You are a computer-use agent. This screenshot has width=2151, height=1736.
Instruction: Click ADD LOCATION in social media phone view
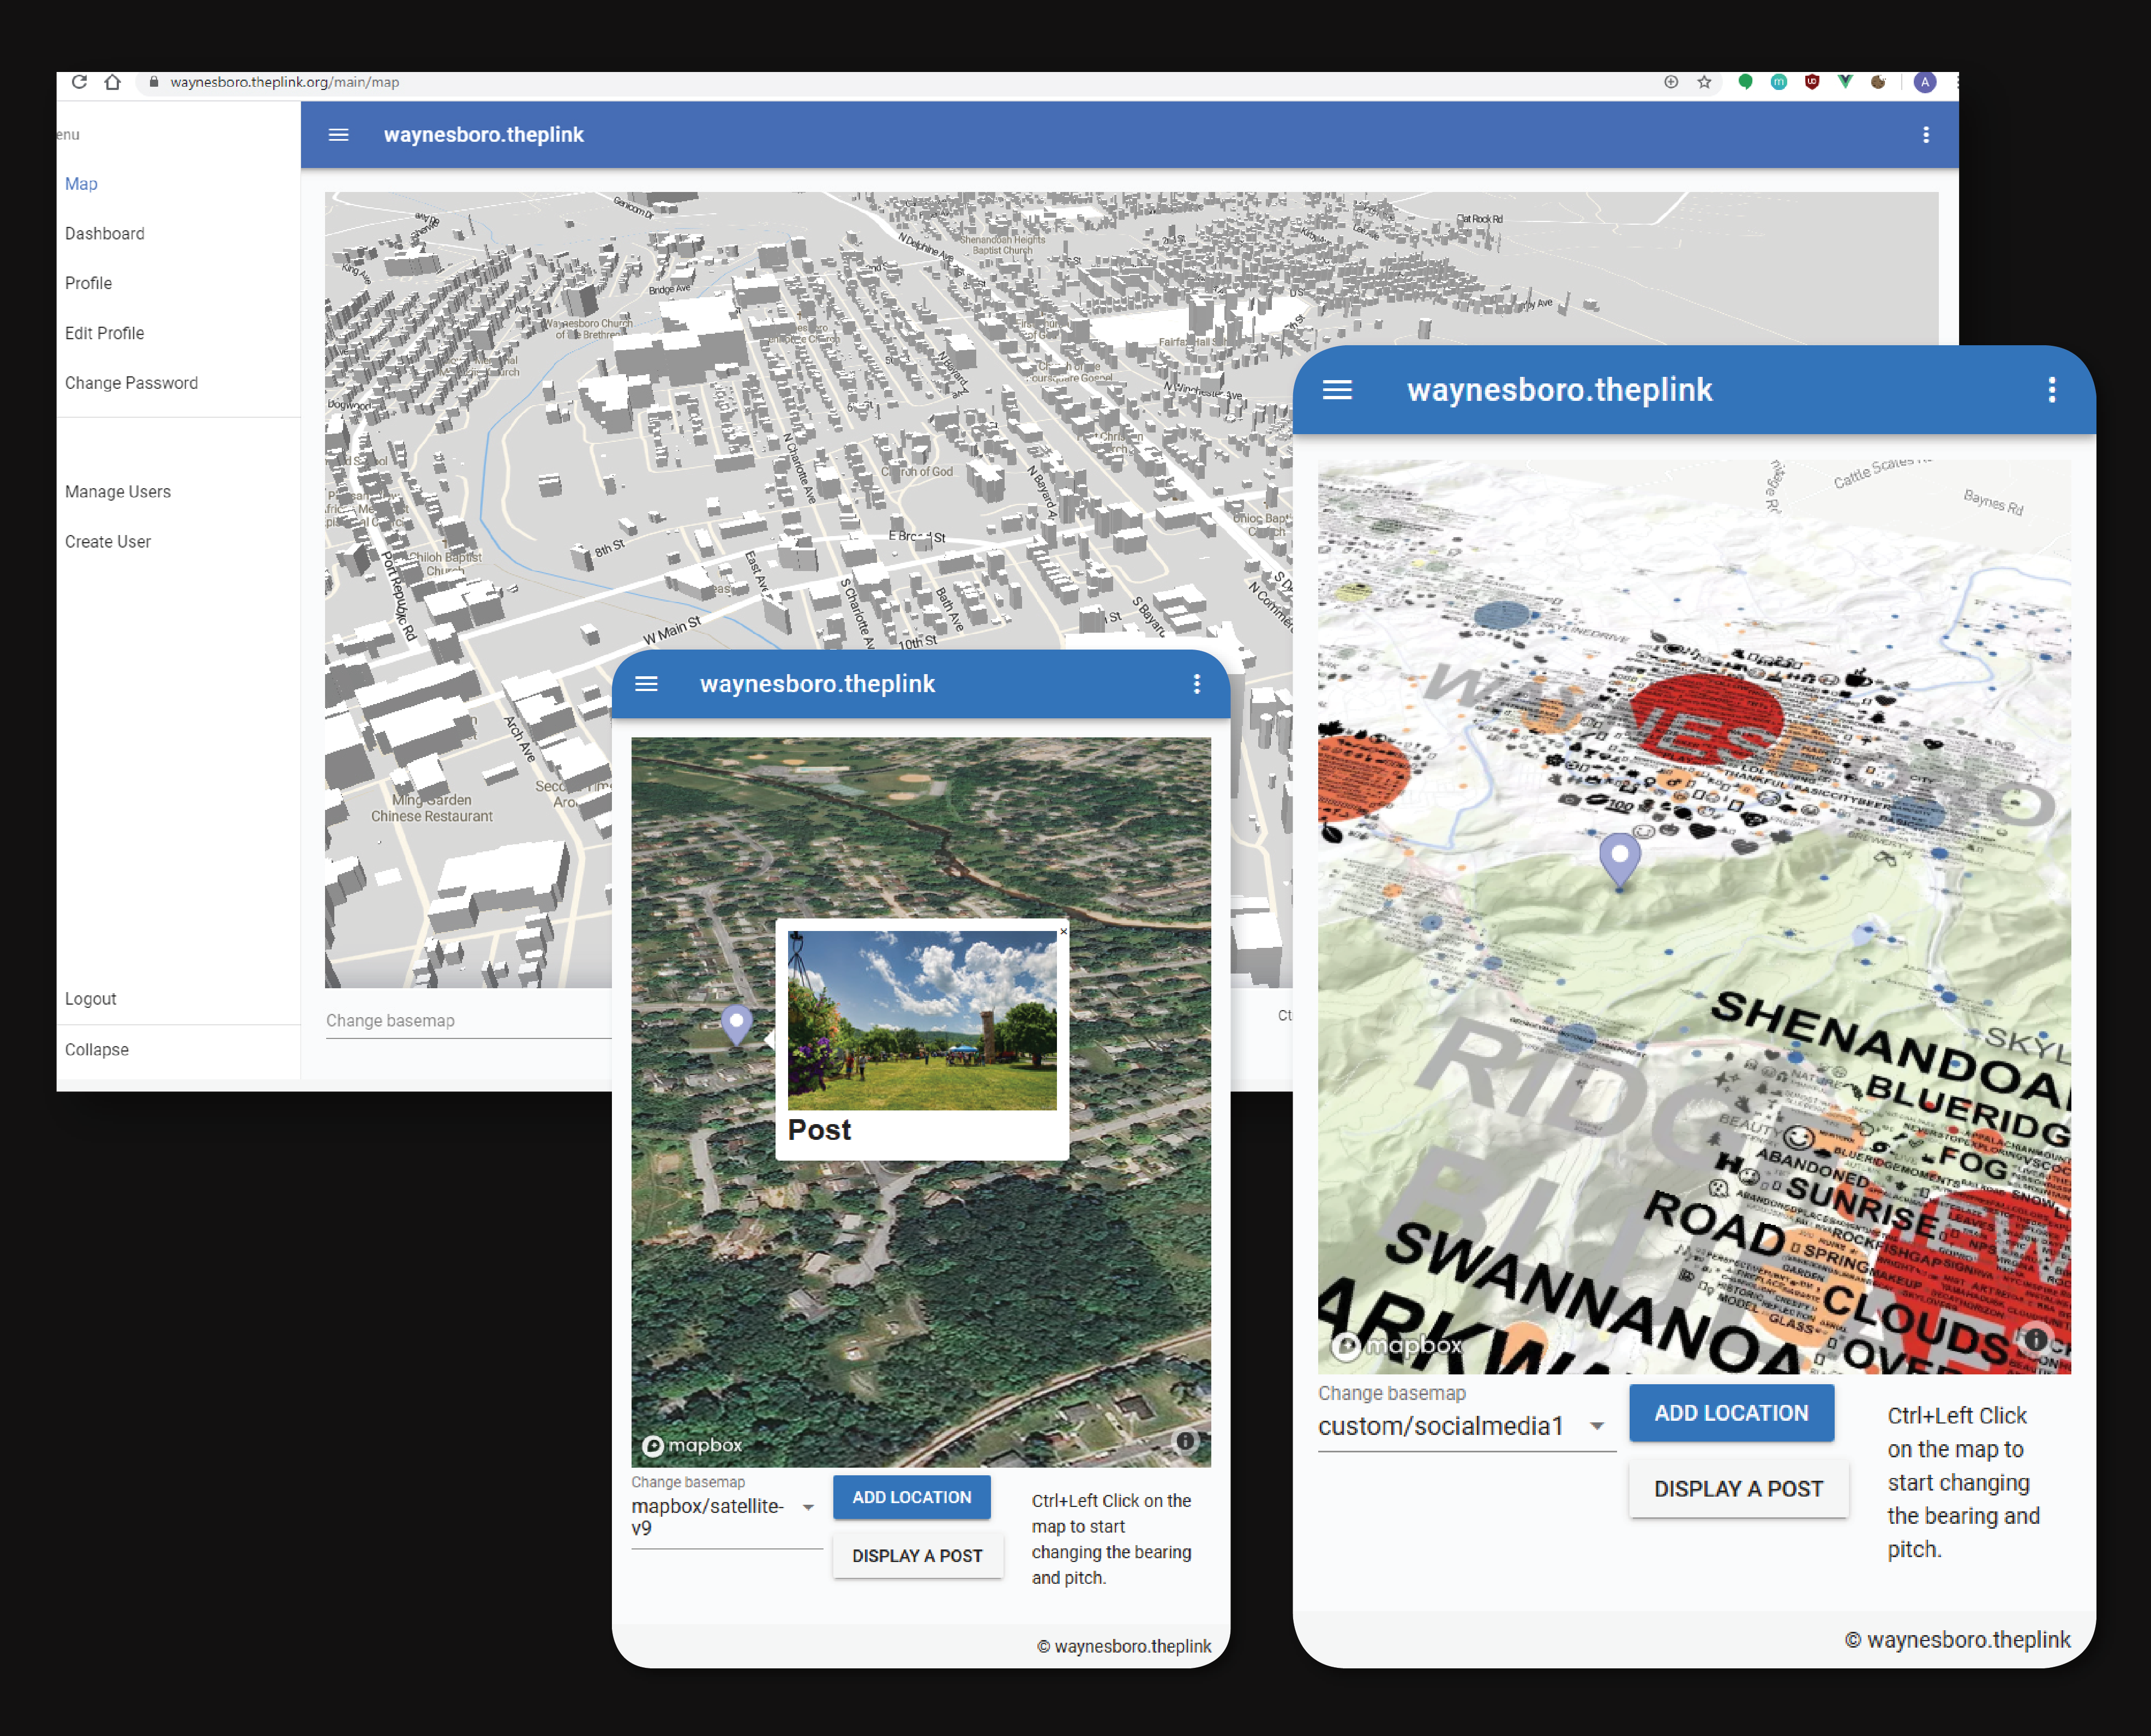click(x=1732, y=1413)
